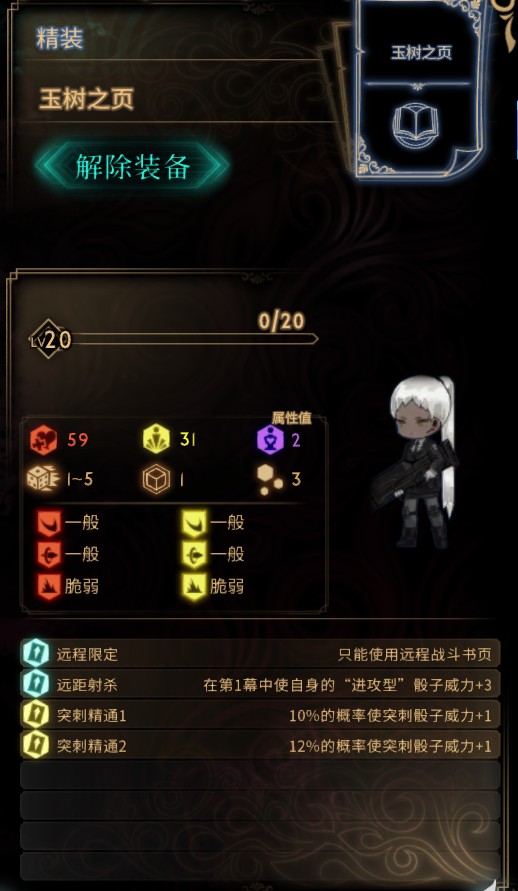Select the speed dice icon
Viewport: 518px width, 891px height.
(x=43, y=480)
